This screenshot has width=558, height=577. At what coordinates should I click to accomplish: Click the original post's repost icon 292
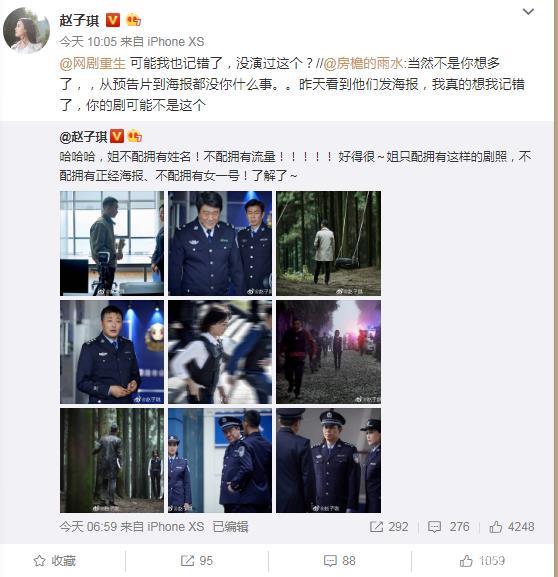[376, 527]
